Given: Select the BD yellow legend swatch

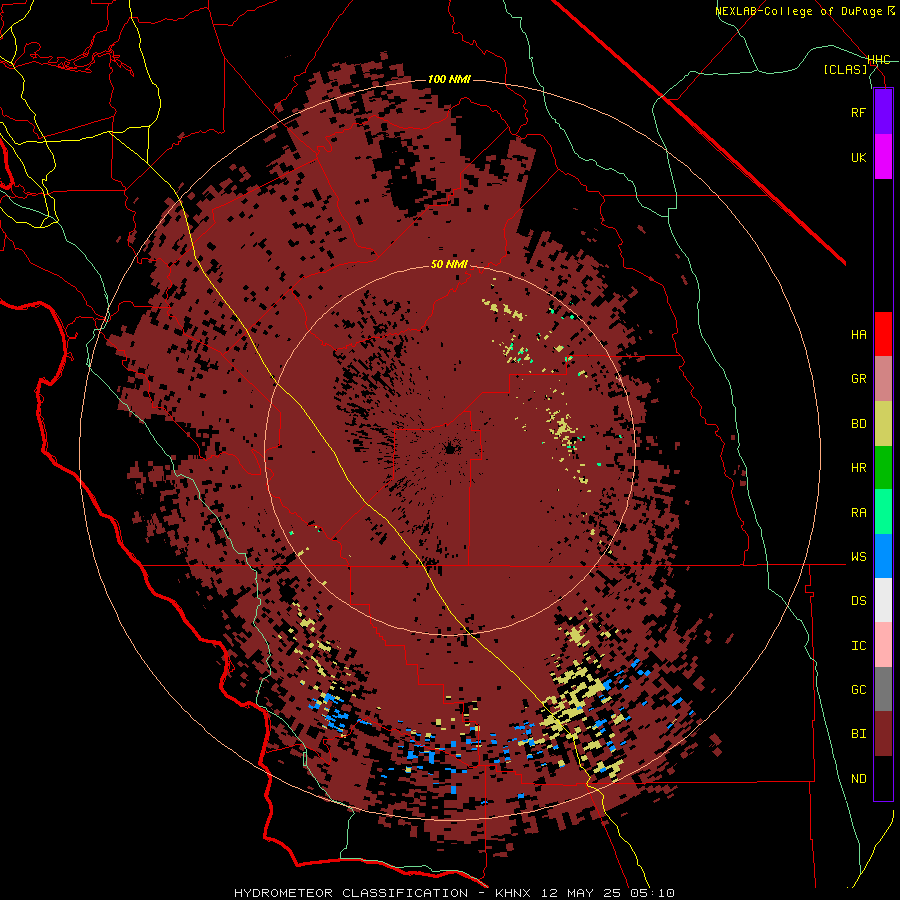Looking at the screenshot, I should [x=883, y=424].
